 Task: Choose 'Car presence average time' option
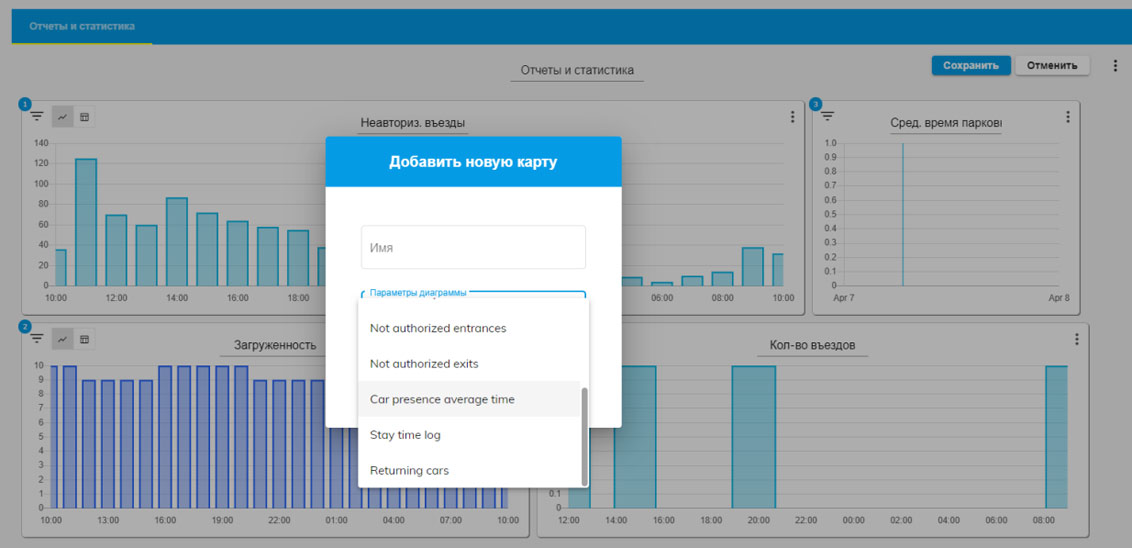coord(442,399)
